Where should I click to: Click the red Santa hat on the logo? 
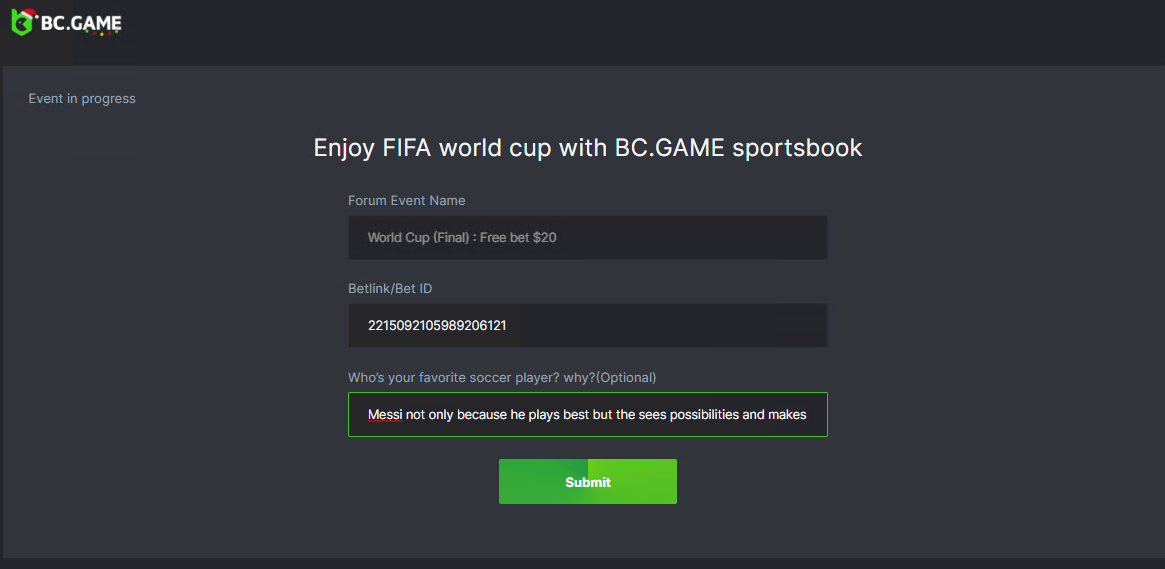click(x=28, y=13)
